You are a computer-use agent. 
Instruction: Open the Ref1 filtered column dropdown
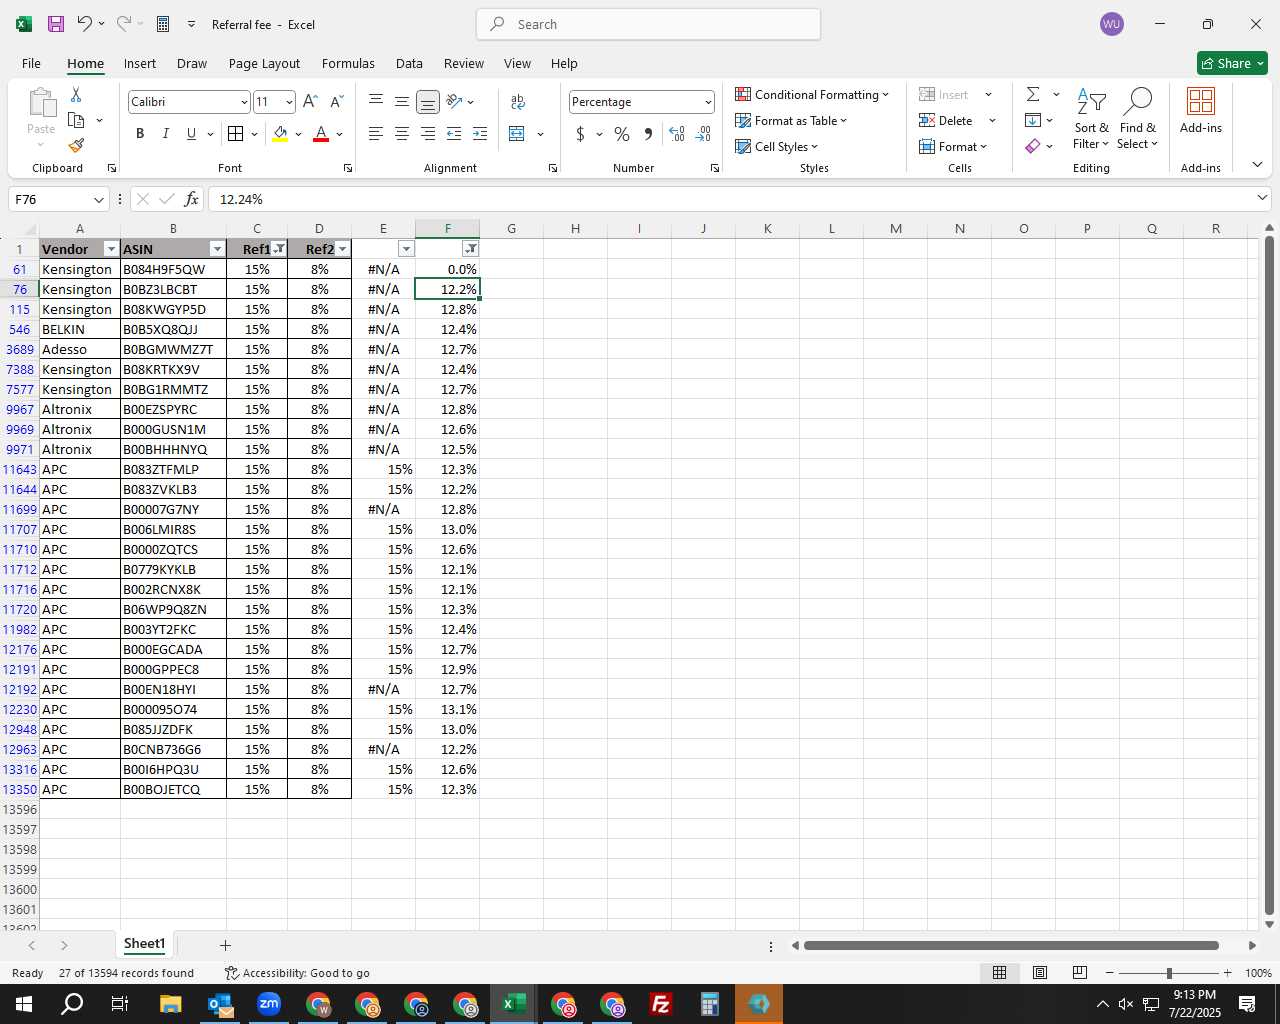pos(279,249)
